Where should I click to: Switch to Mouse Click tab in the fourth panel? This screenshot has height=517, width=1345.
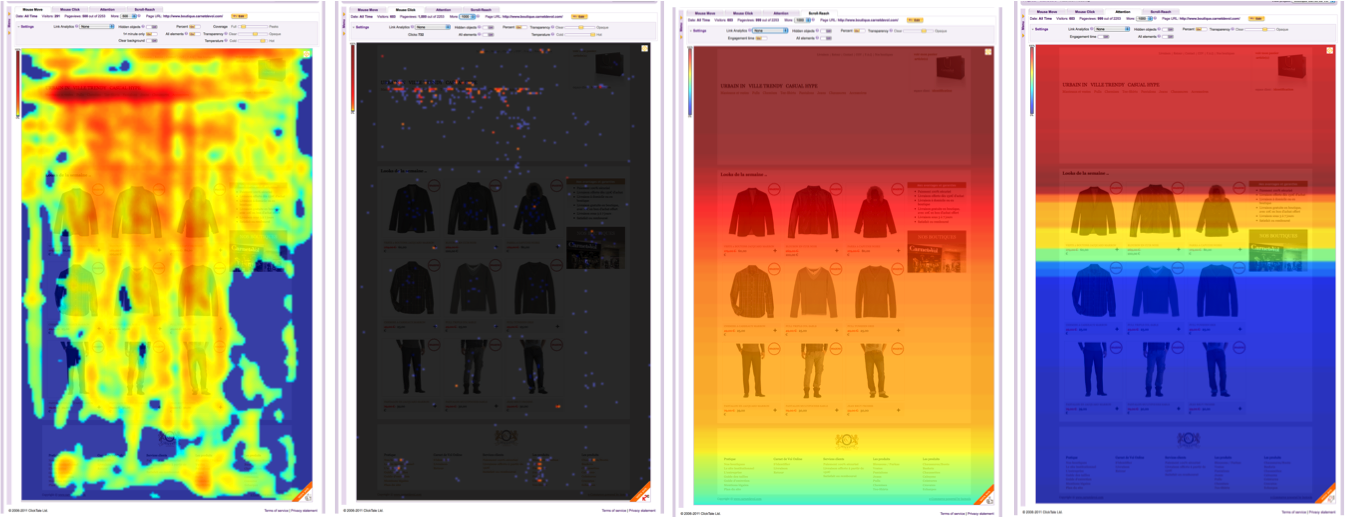point(1085,12)
